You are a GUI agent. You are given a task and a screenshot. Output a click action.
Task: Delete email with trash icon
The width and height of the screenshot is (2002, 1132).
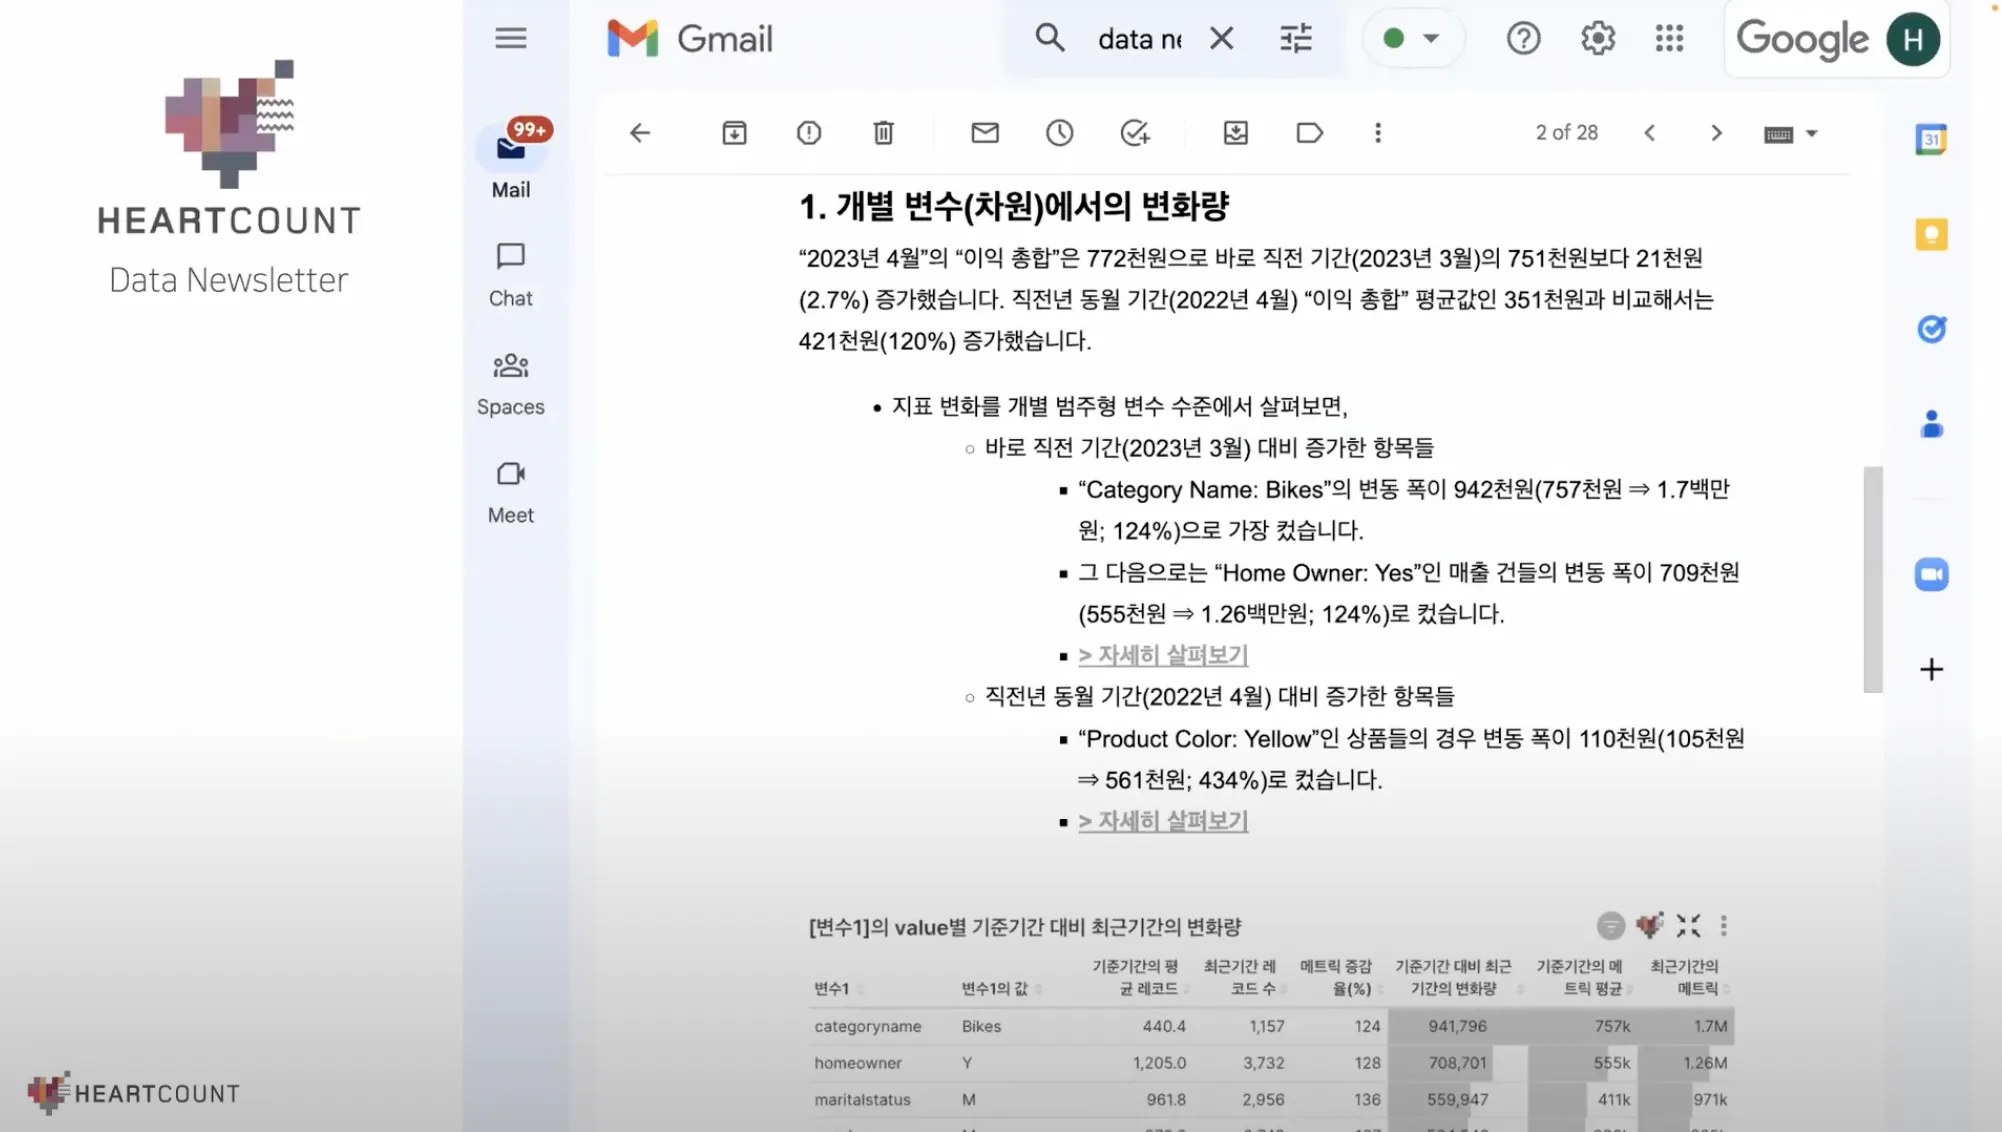(x=883, y=133)
